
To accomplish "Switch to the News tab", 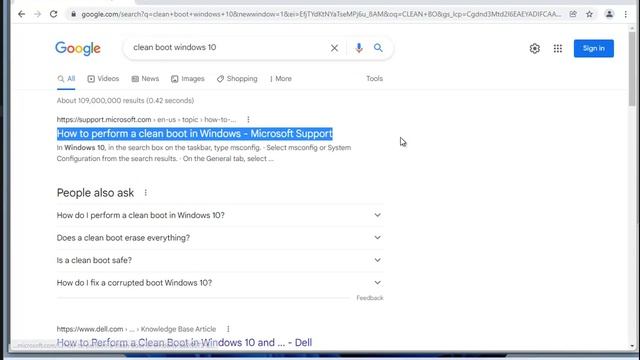I will point(145,79).
